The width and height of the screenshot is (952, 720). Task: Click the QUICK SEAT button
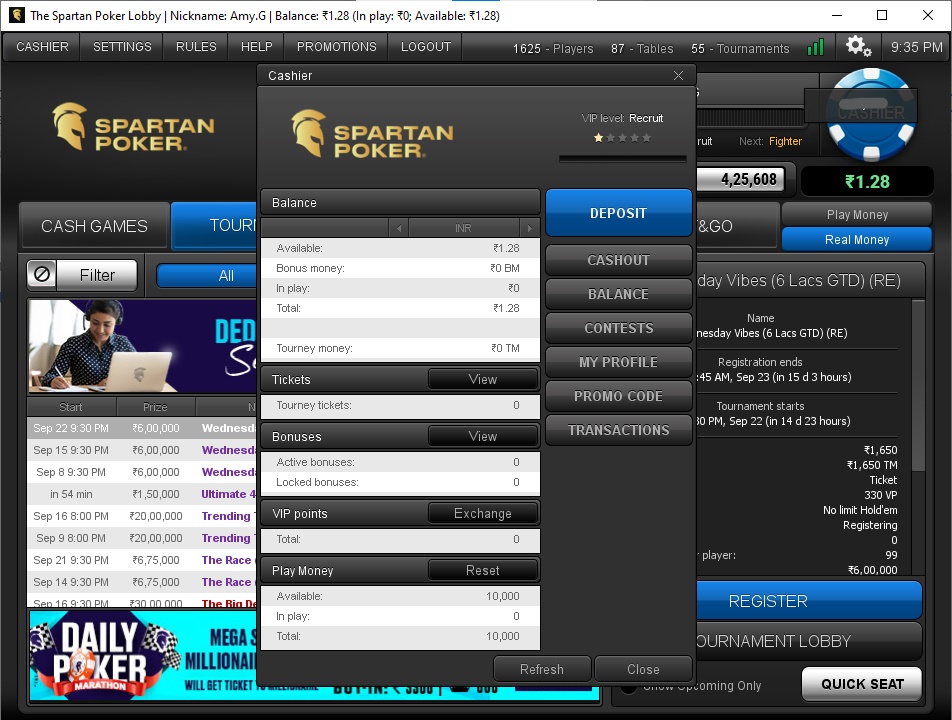coord(862,684)
